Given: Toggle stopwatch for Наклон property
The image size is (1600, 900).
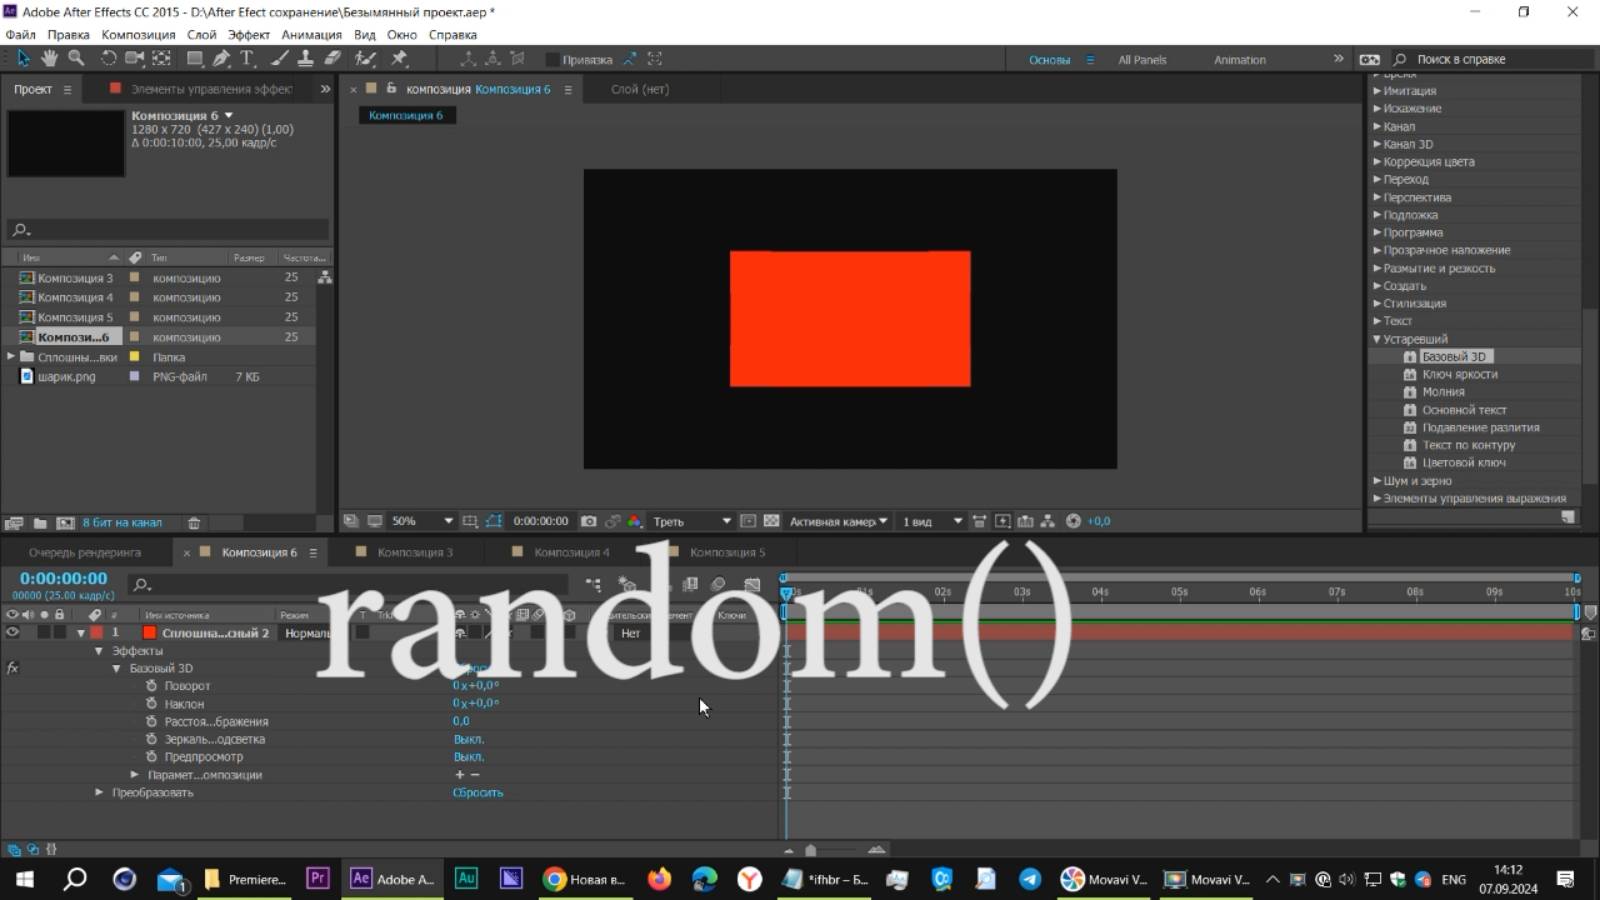Looking at the screenshot, I should (x=151, y=704).
